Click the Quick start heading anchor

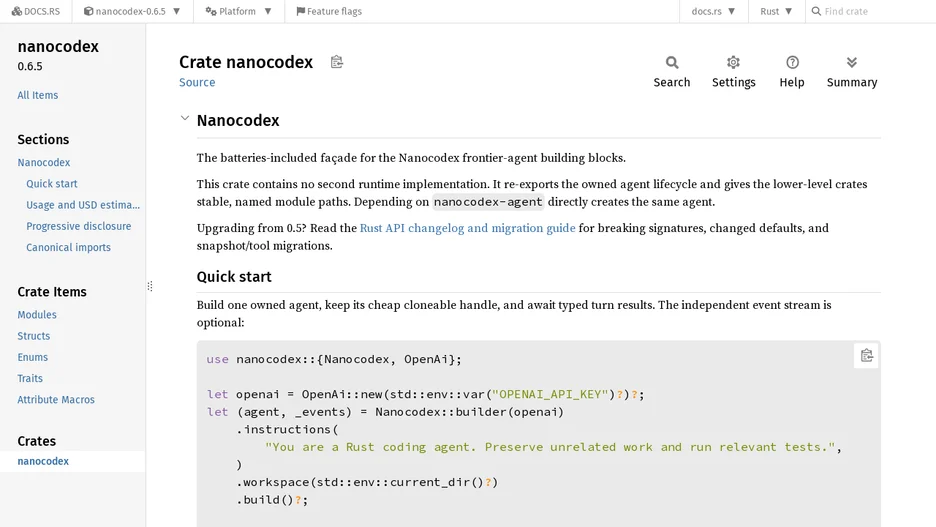234,277
